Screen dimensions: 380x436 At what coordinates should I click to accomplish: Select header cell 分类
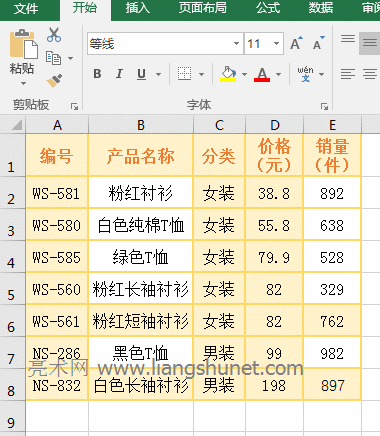pyautogui.click(x=219, y=156)
